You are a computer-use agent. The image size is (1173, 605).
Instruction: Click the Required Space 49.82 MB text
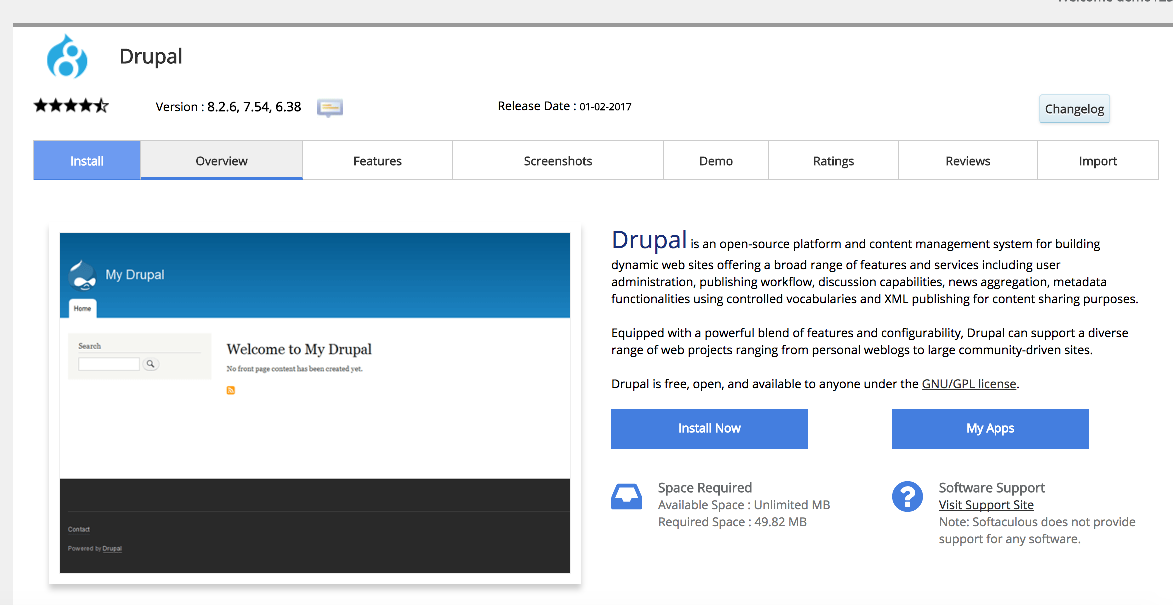[732, 522]
